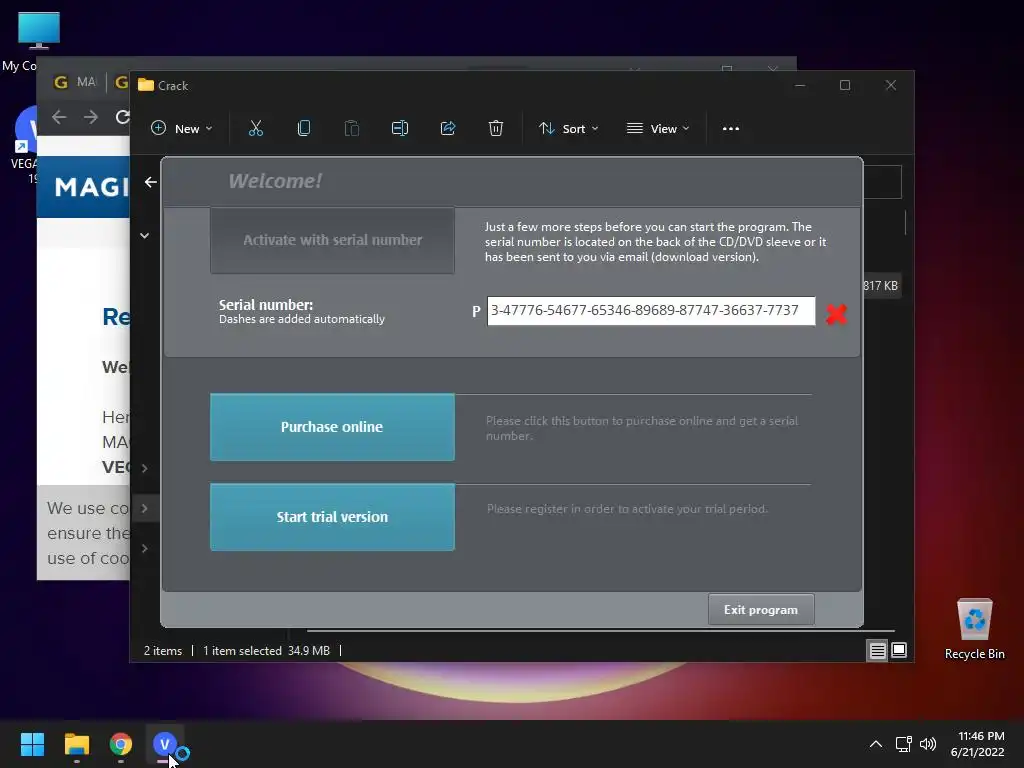The width and height of the screenshot is (1024, 768).
Task: Click into the serial number field
Action: 651,311
